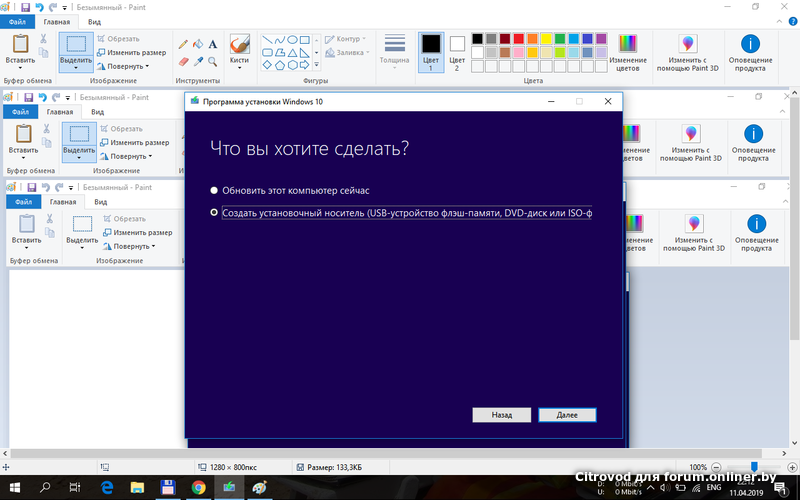Image resolution: width=800 pixels, height=500 pixels.
Task: Open File Explorer from the taskbar
Action: click(137, 488)
